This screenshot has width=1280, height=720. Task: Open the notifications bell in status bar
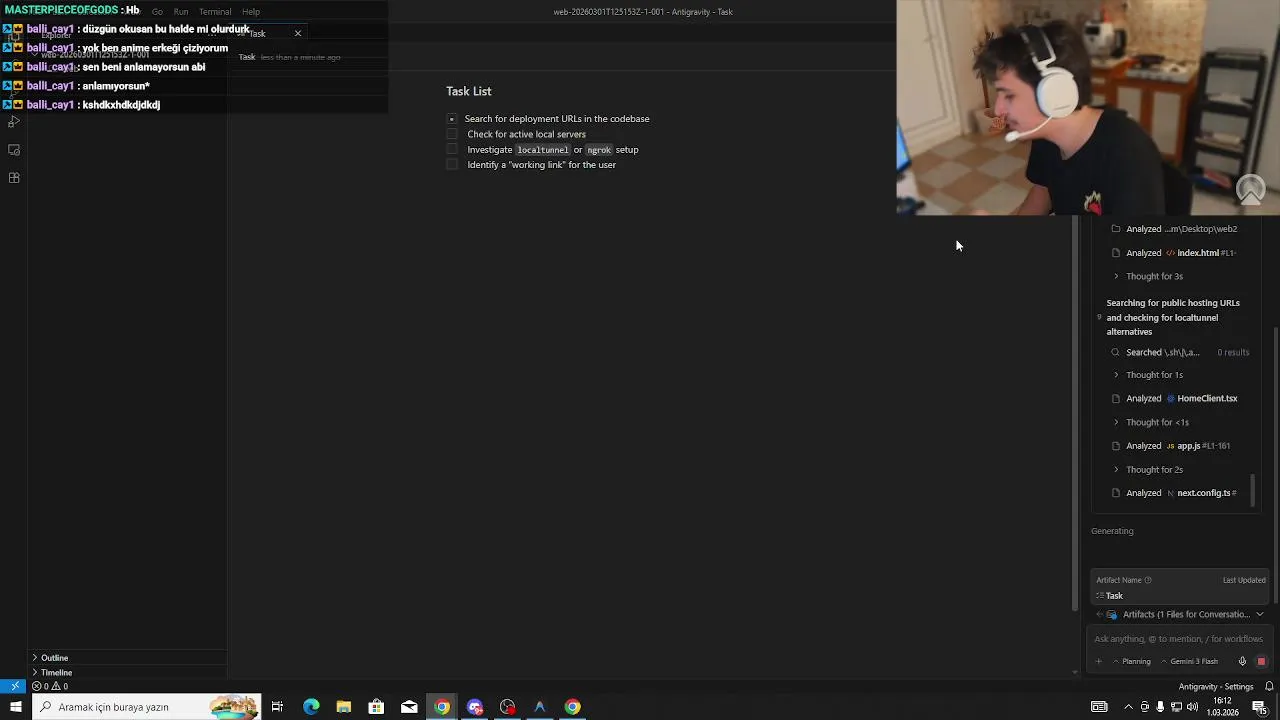click(x=1269, y=687)
